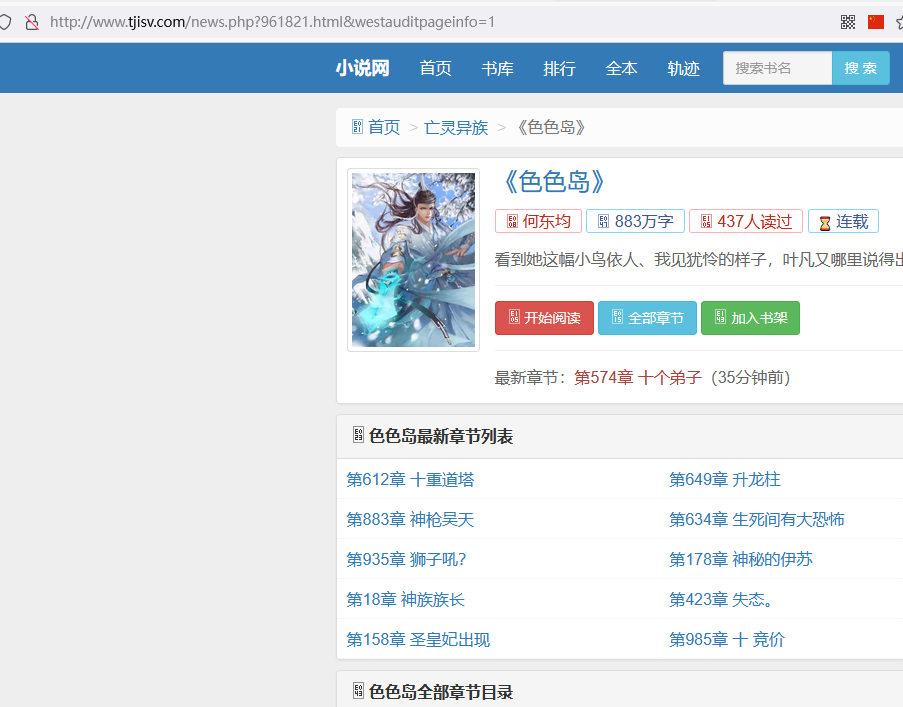Viewport: 903px width, 707px height.
Task: Click the red flag icon in address bar
Action: coord(876,21)
